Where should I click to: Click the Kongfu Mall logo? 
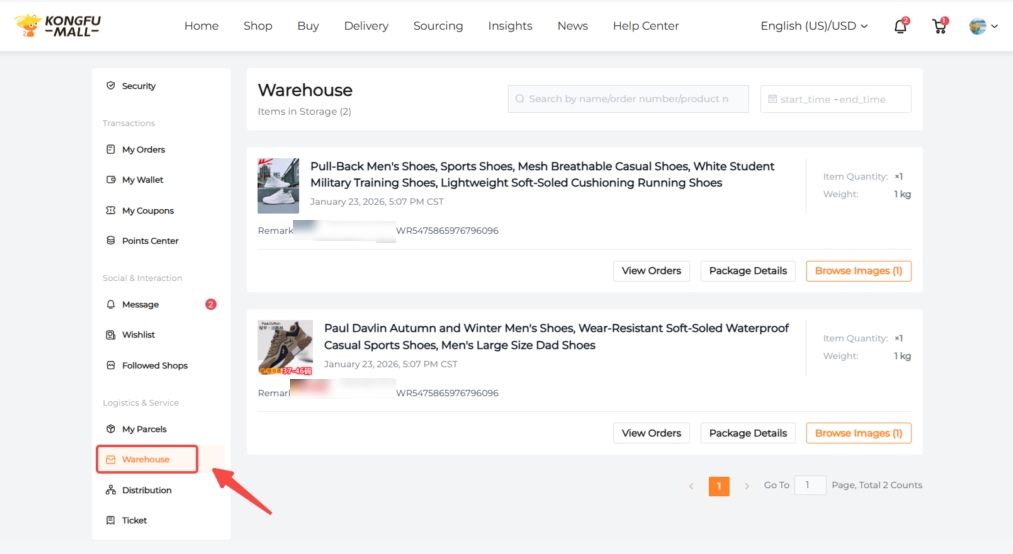(58, 26)
